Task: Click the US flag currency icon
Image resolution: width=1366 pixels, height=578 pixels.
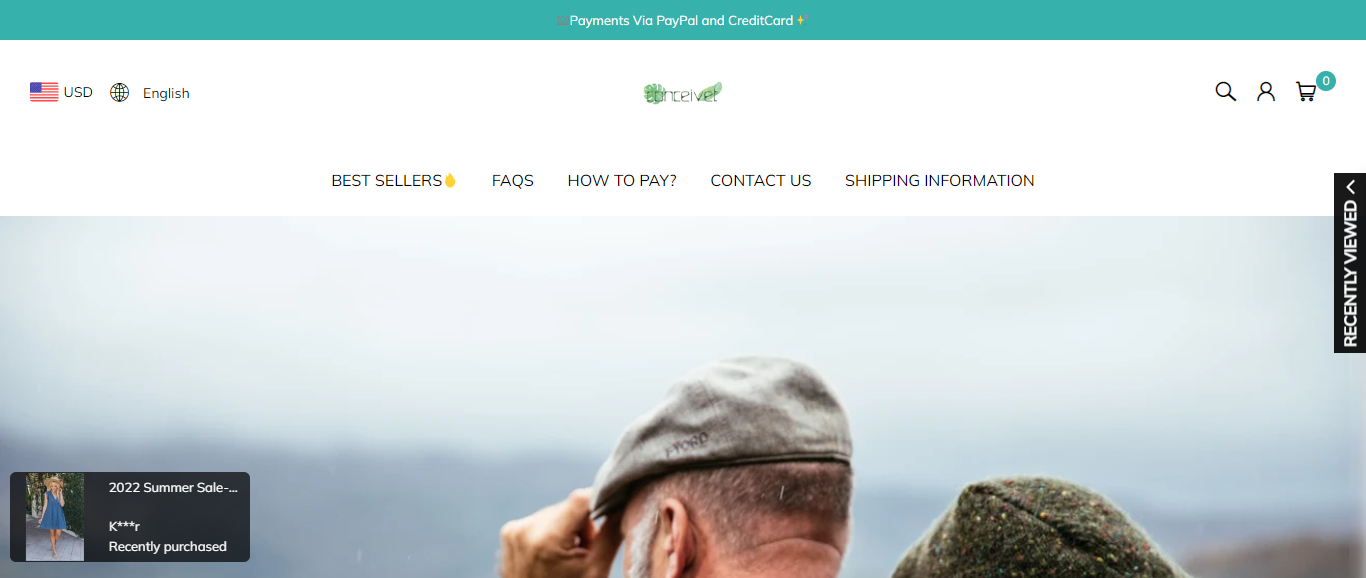Action: 44,92
